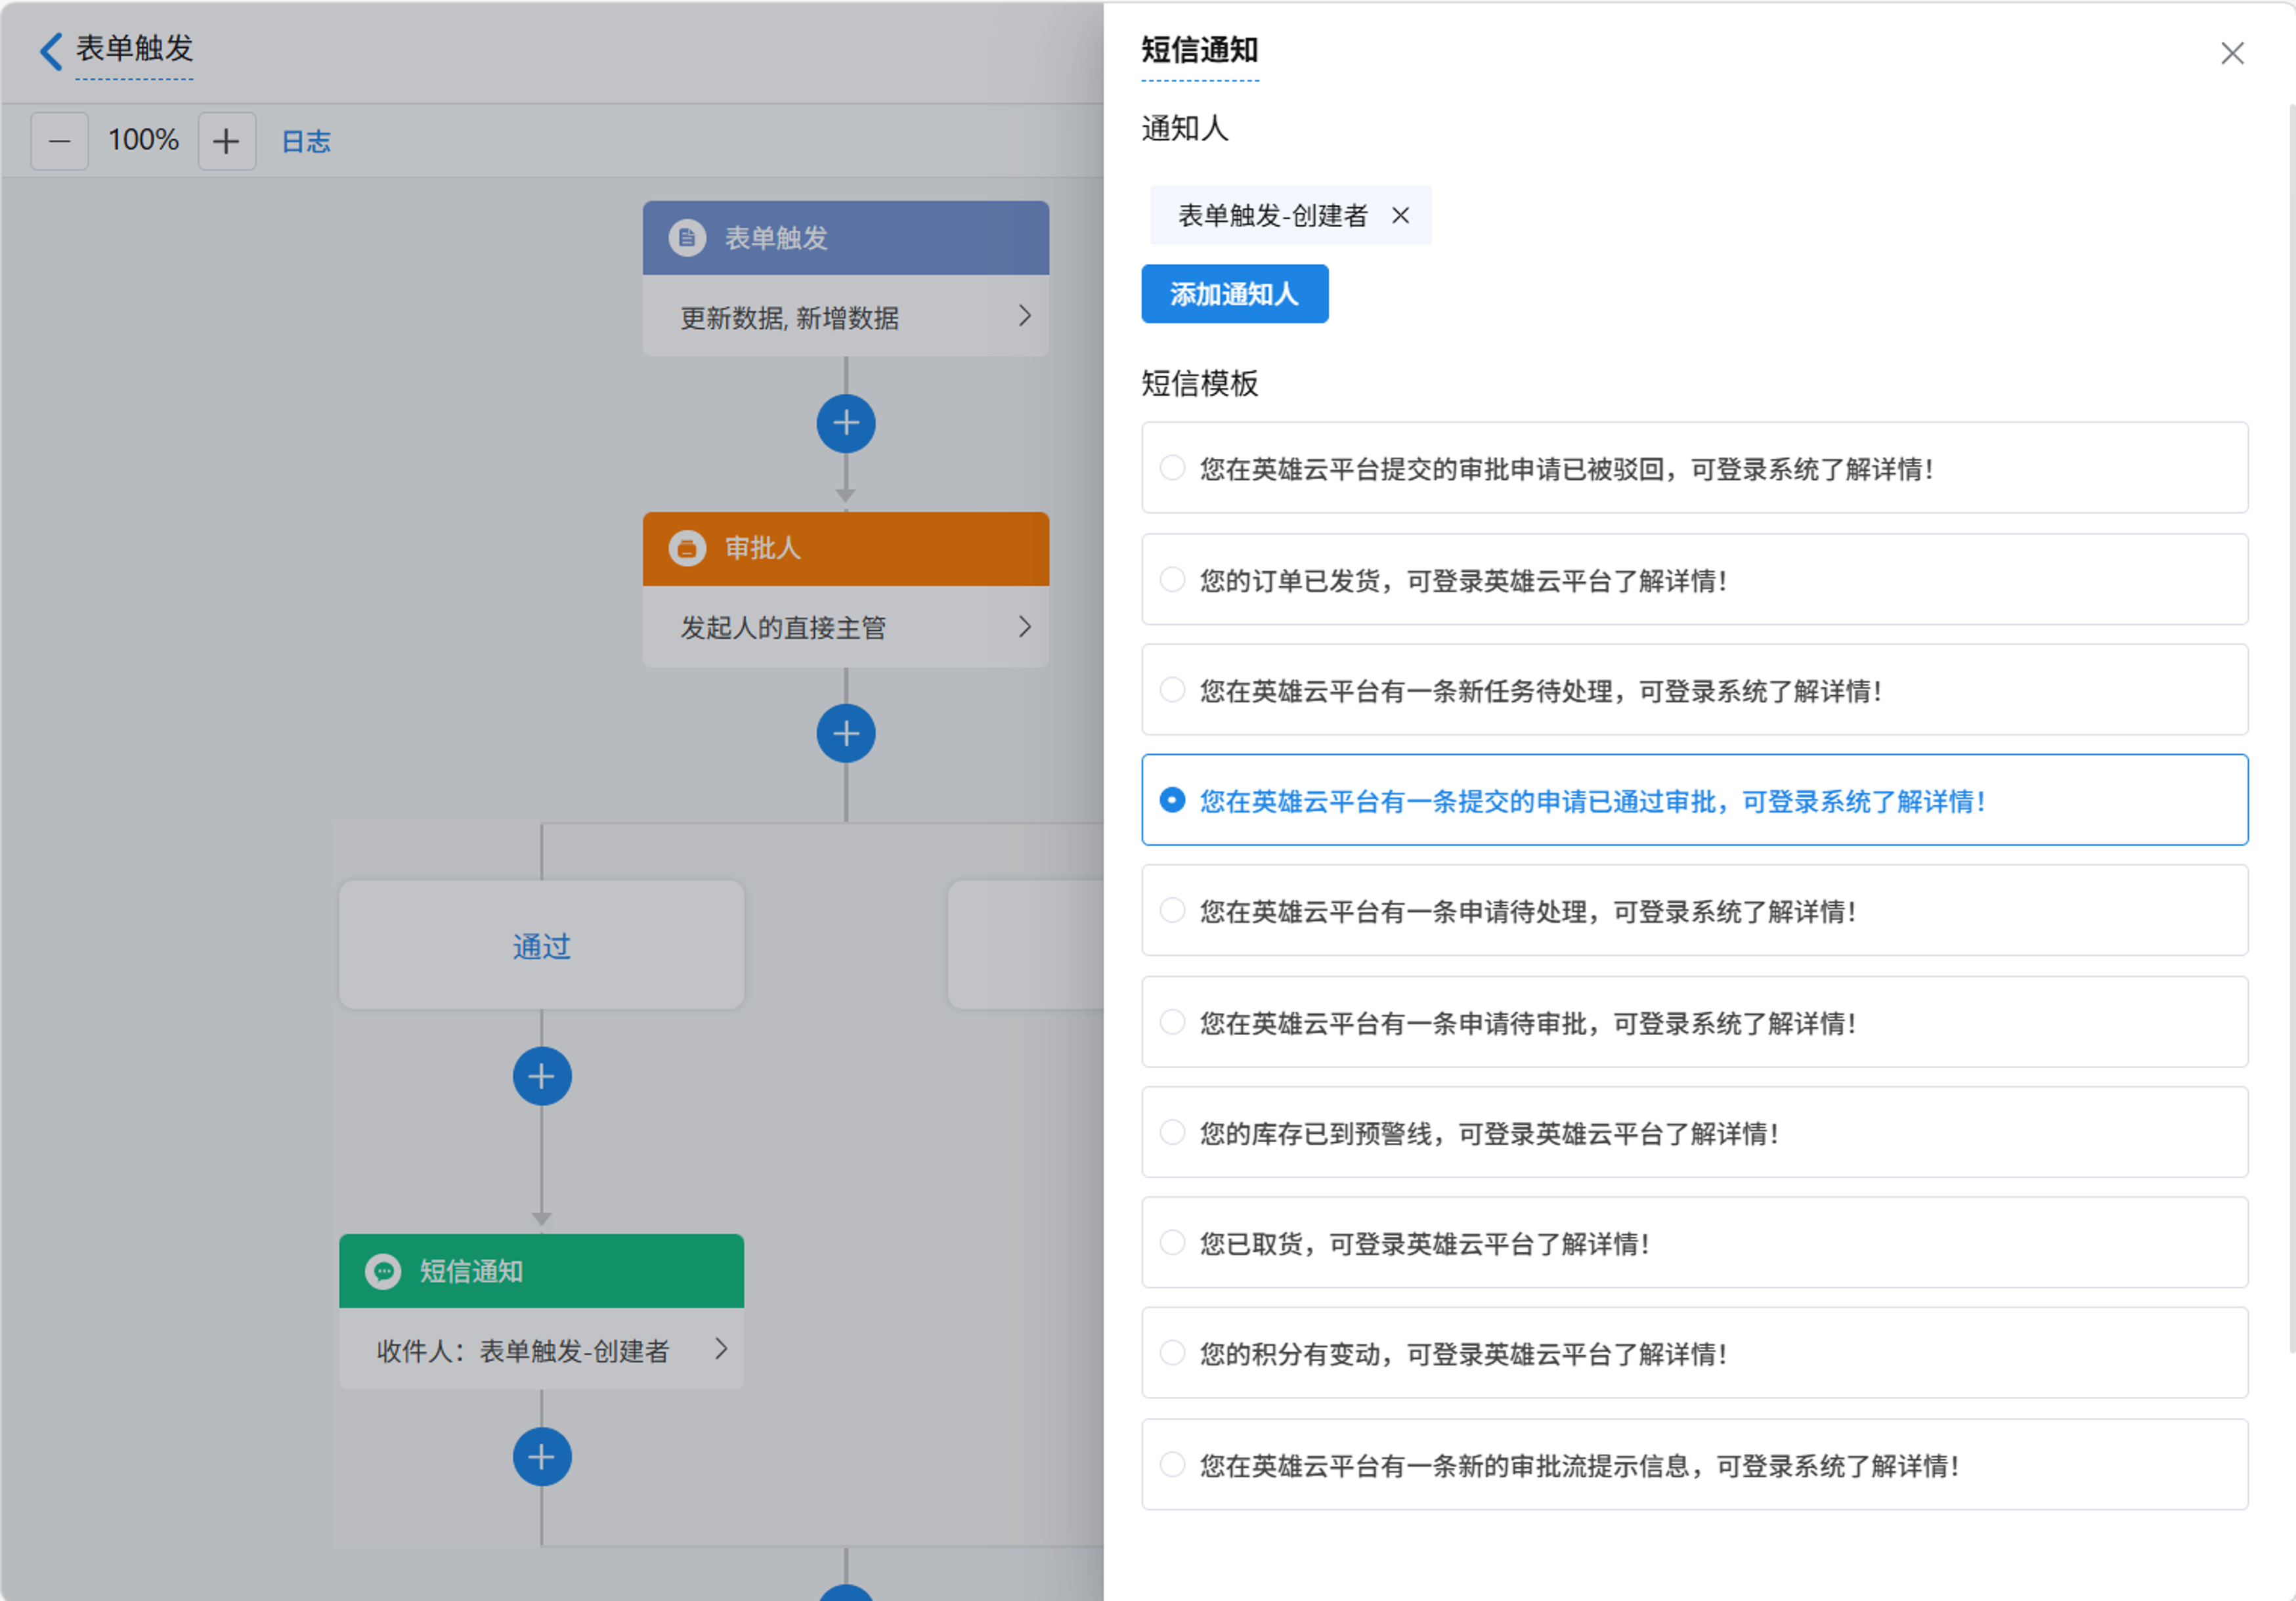Add a node under the 通过 branch
The image size is (2296, 1601).
click(x=542, y=1076)
